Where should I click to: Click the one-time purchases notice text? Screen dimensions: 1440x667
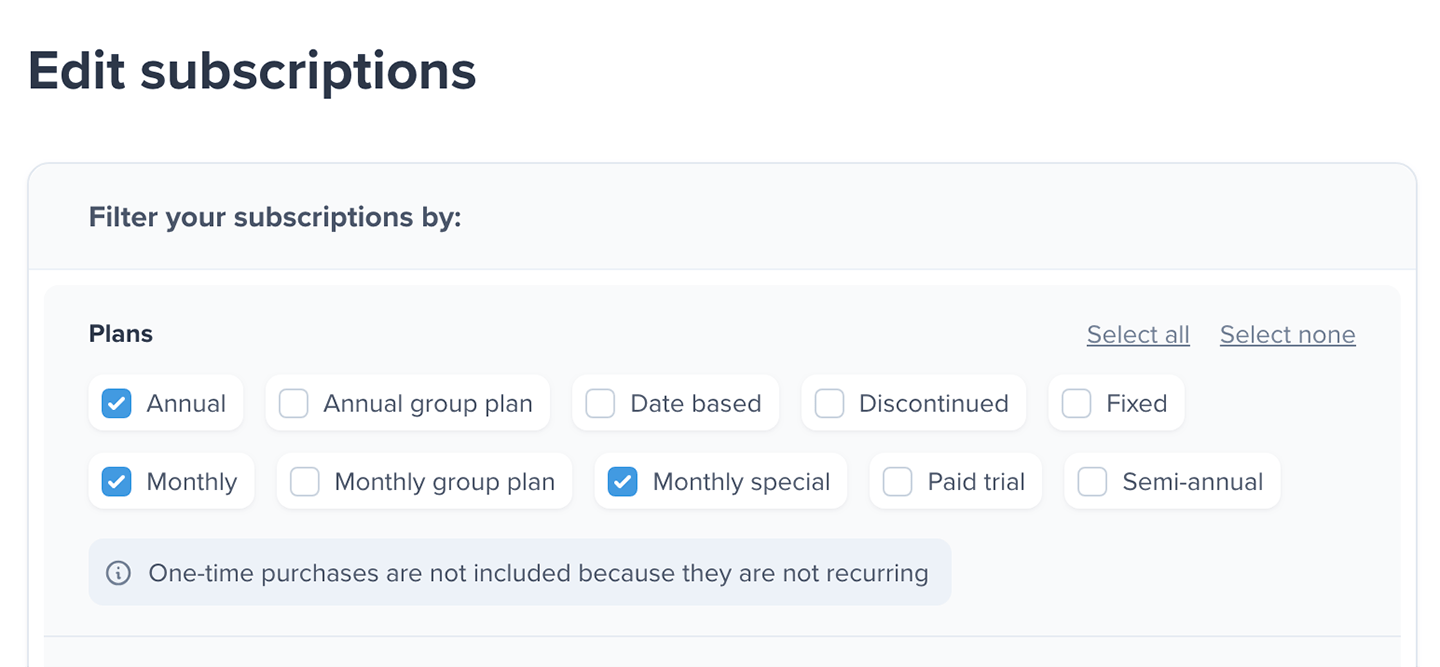538,573
